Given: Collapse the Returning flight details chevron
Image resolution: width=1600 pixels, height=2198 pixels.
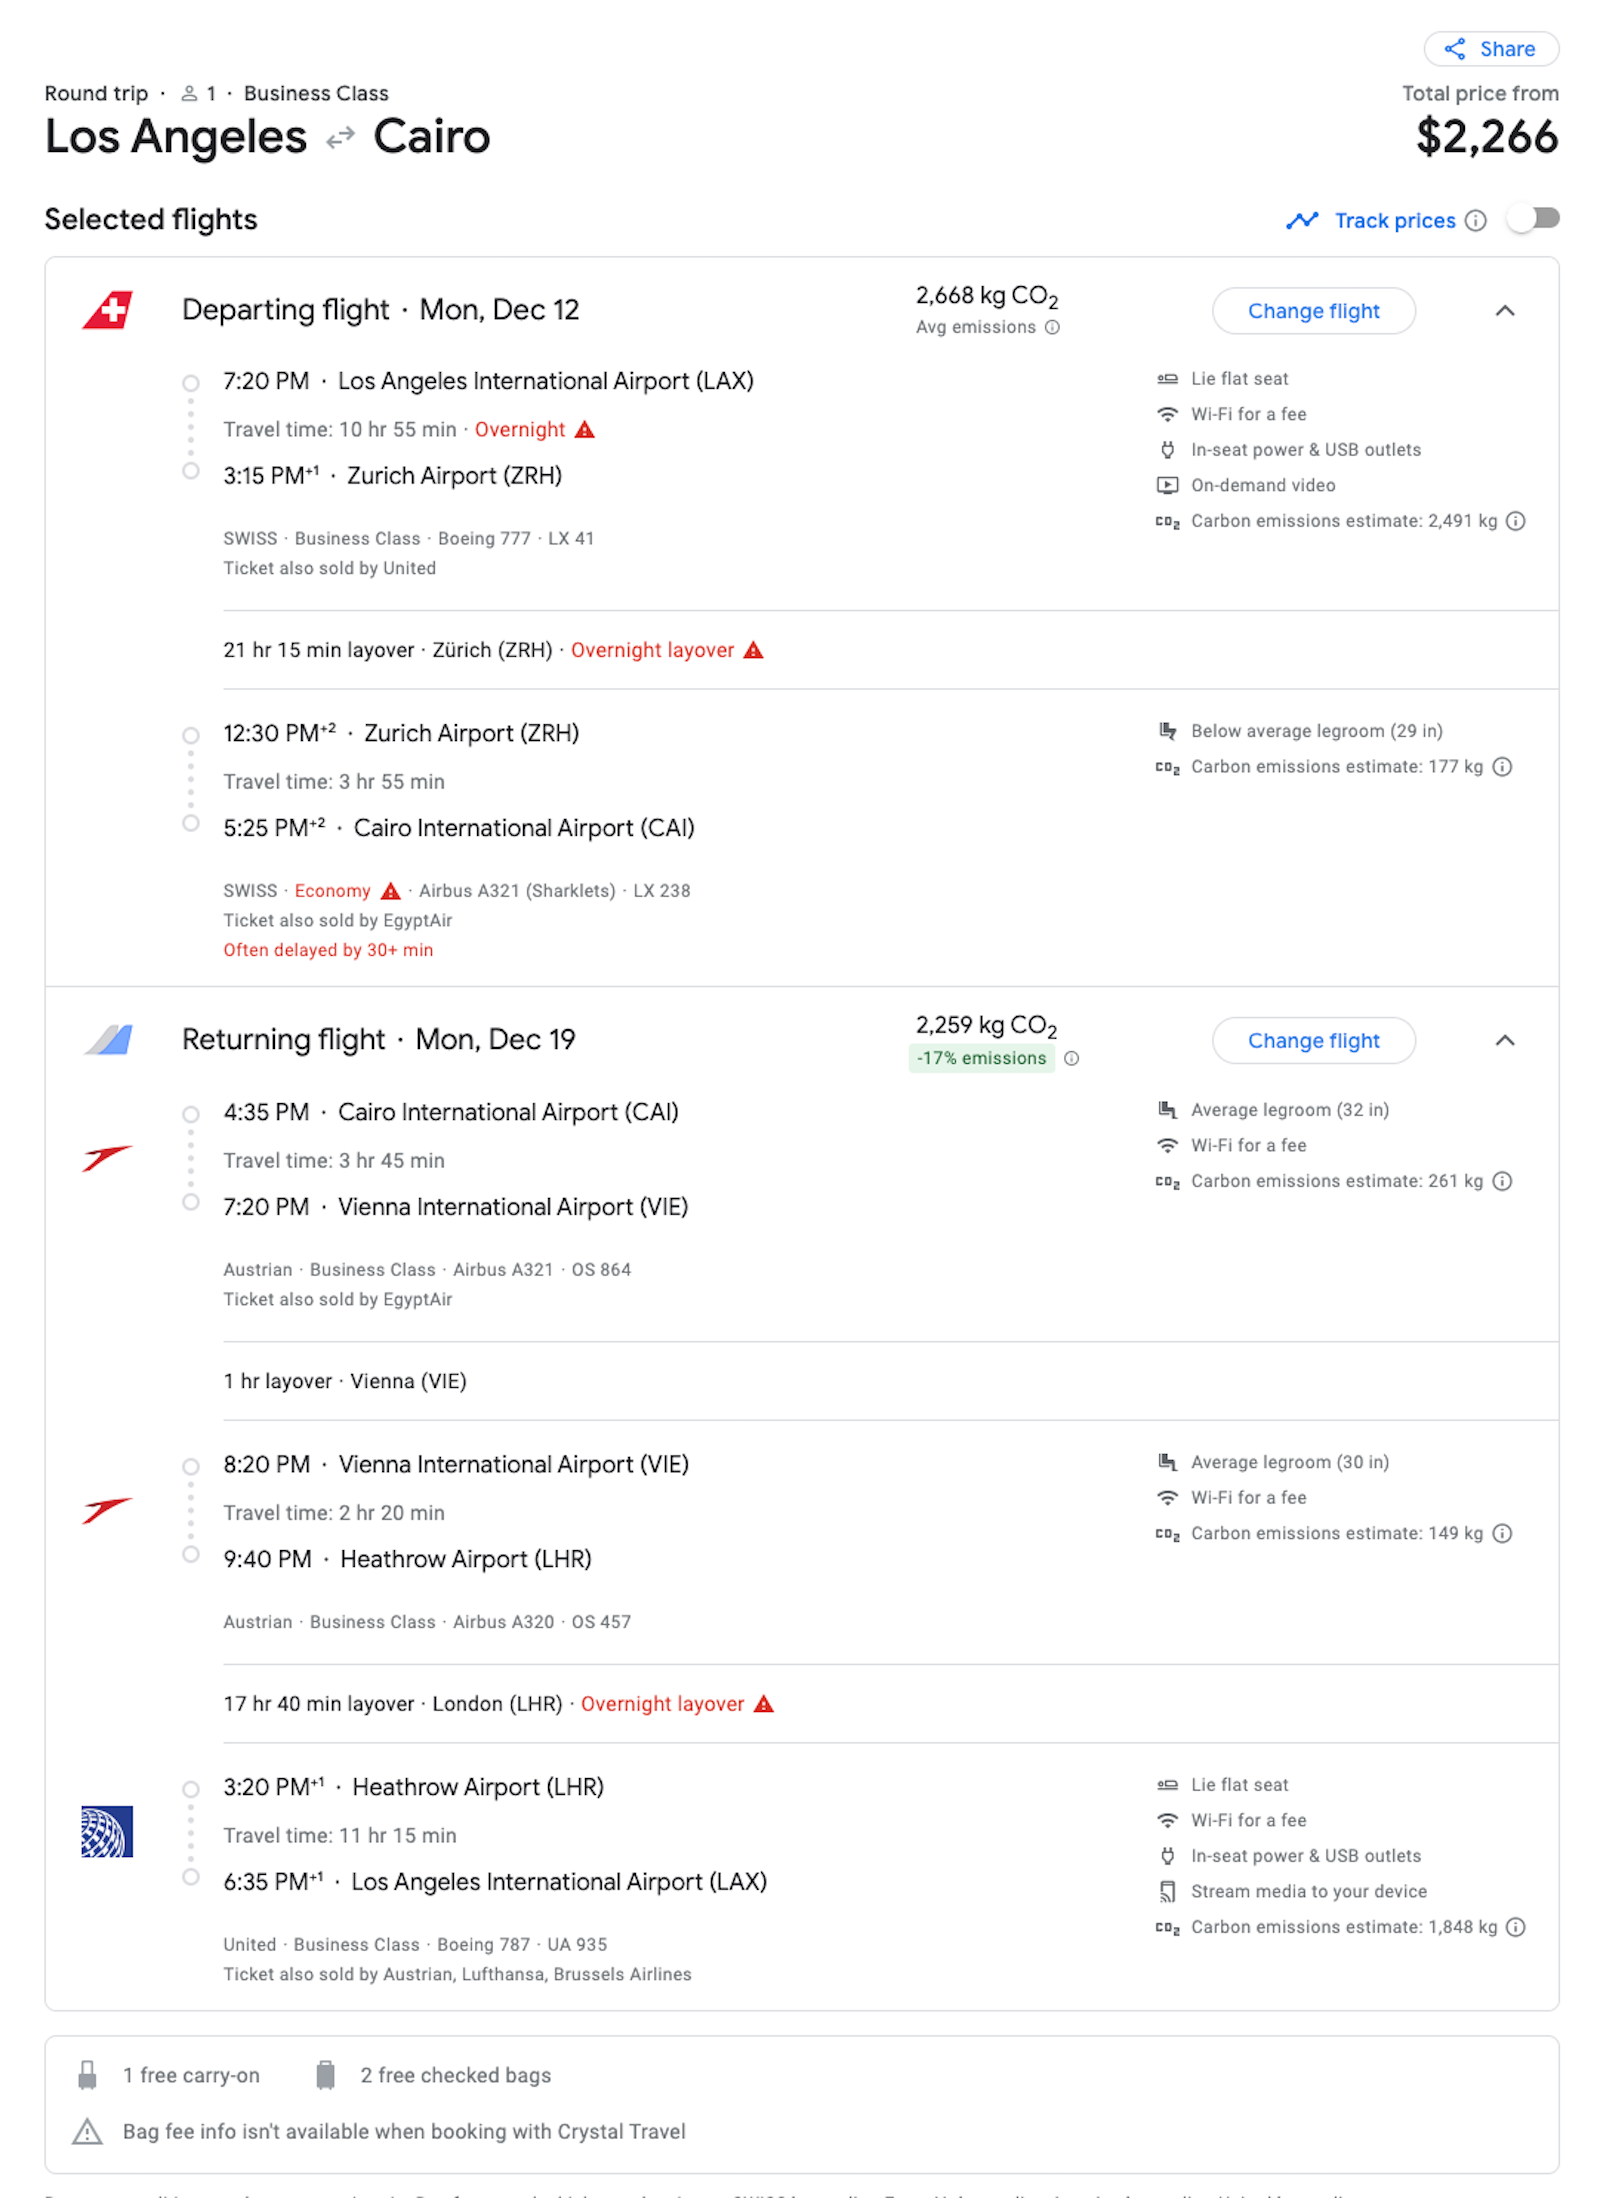Looking at the screenshot, I should click(1504, 1041).
